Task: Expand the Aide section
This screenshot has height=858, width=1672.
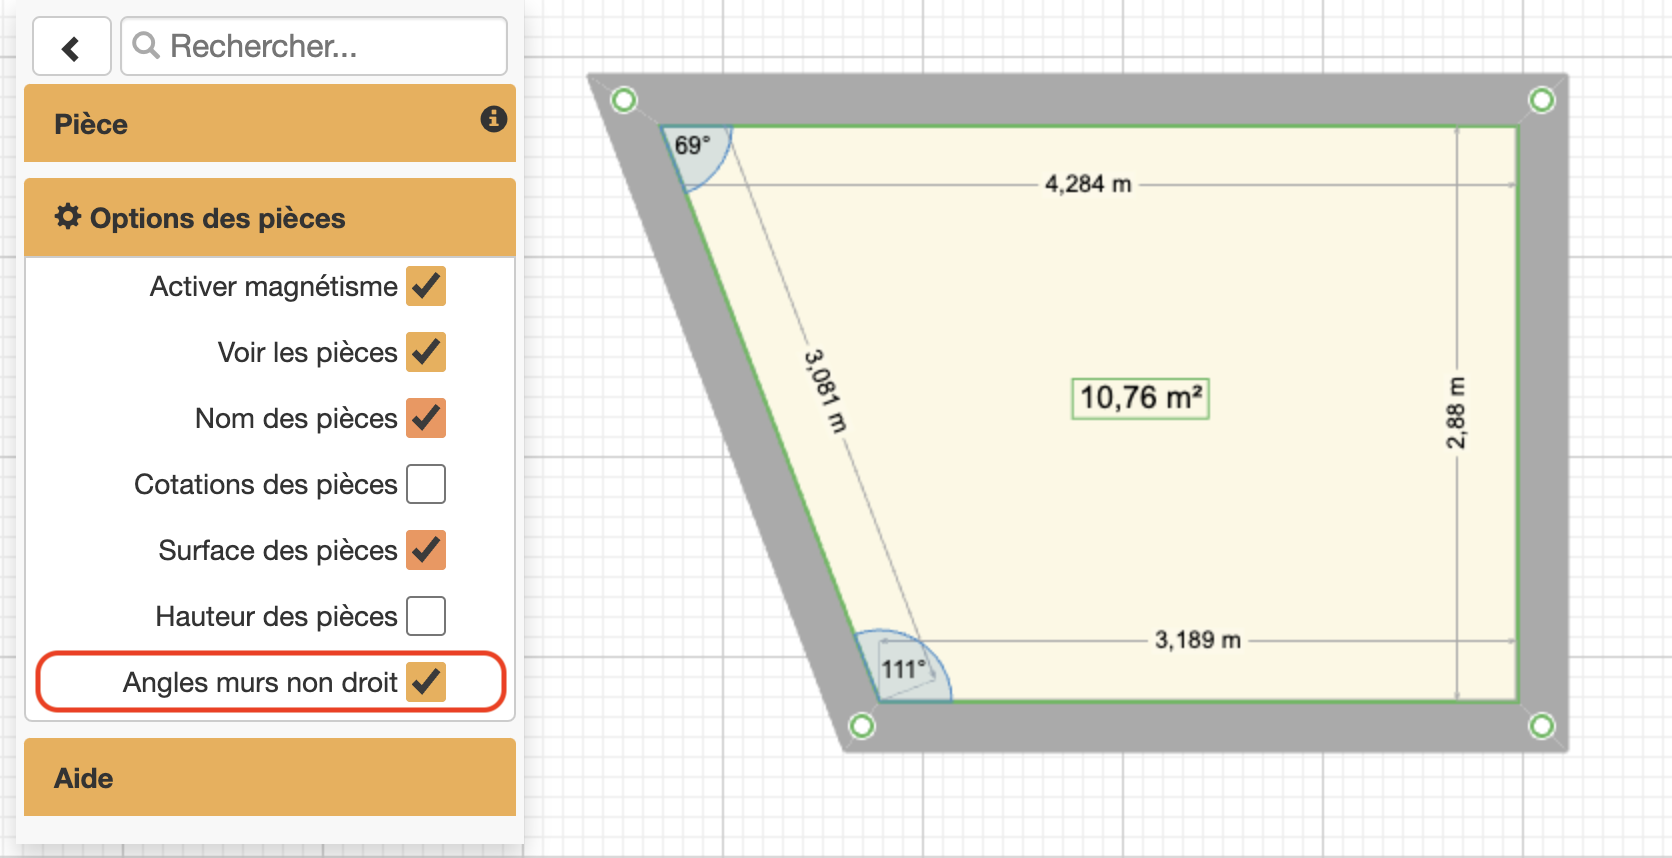Action: [x=270, y=778]
